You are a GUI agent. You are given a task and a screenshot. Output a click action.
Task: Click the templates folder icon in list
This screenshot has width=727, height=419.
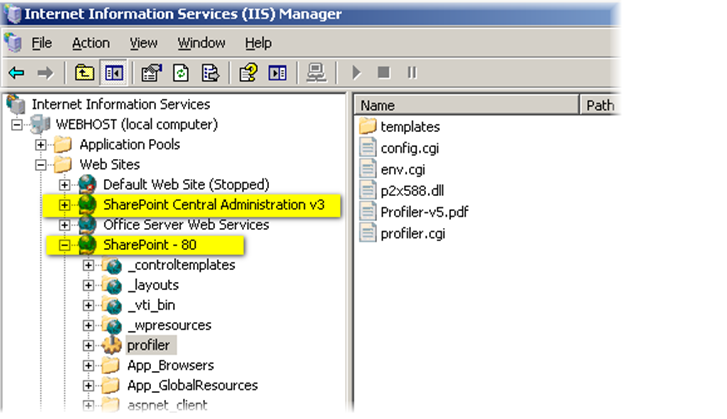[368, 126]
